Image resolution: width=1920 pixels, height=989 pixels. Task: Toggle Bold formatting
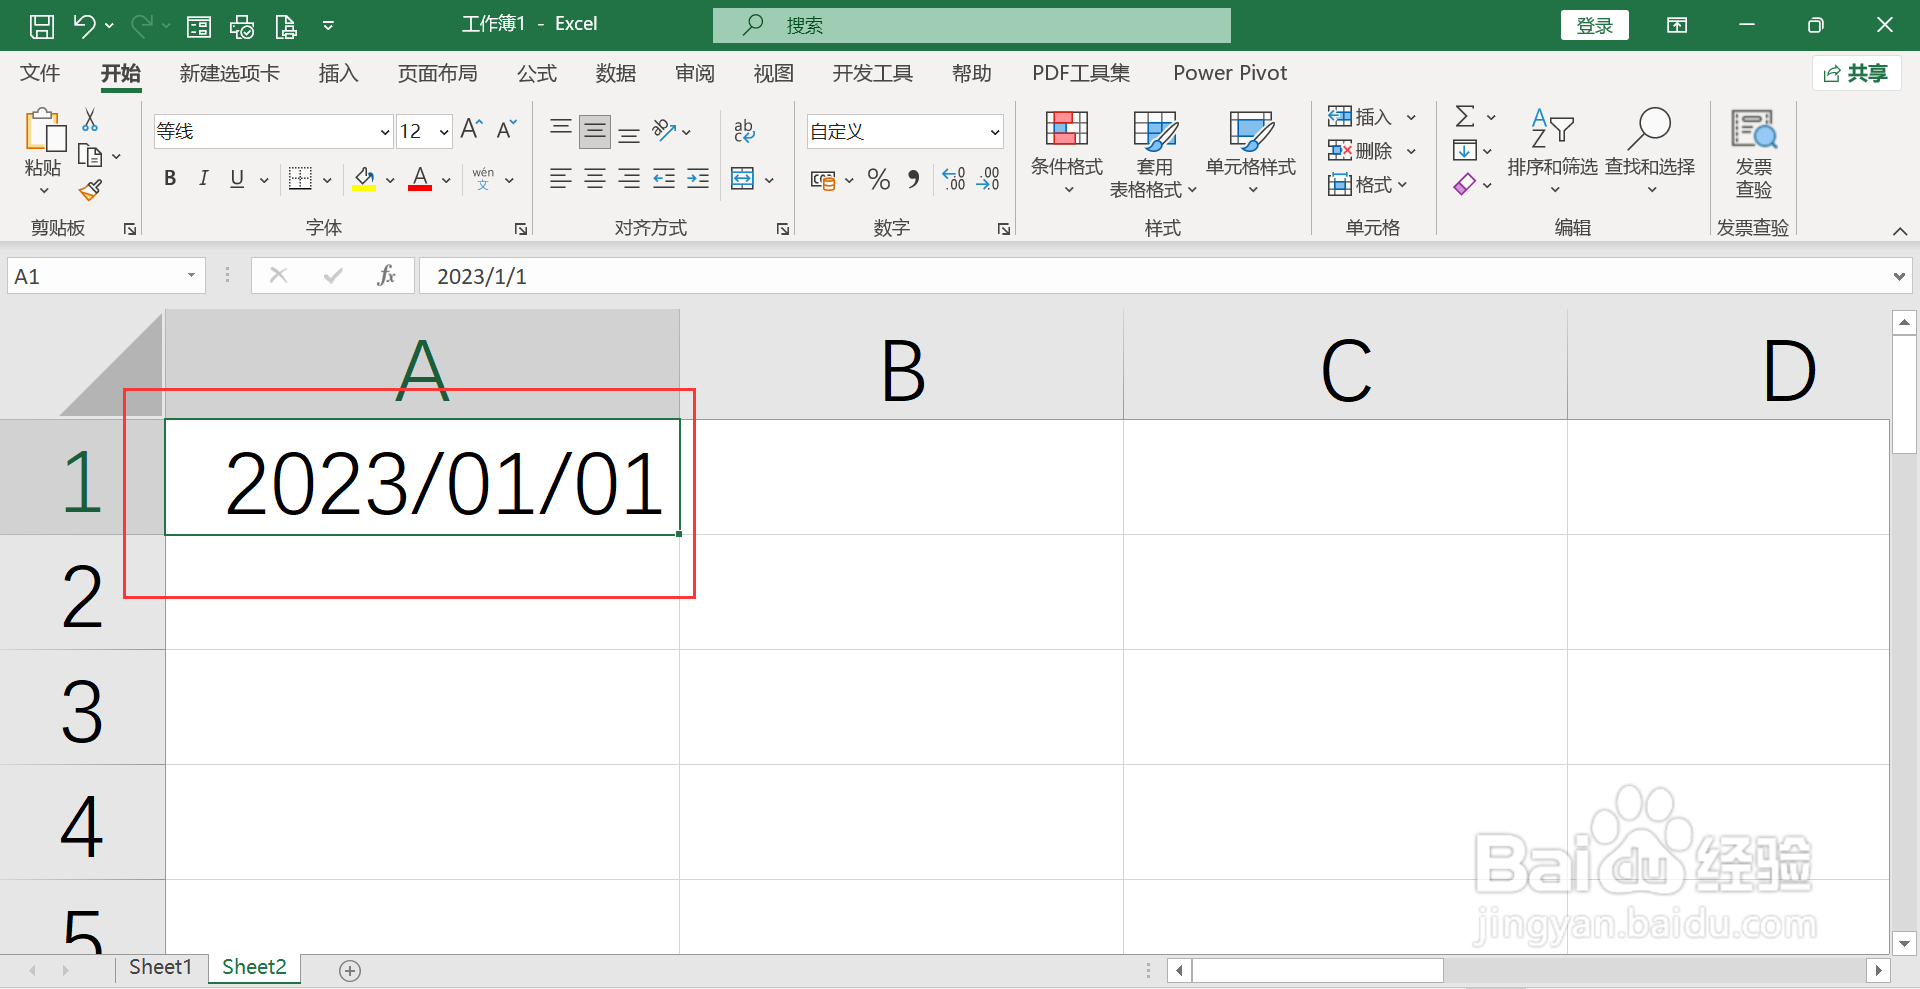(x=170, y=179)
